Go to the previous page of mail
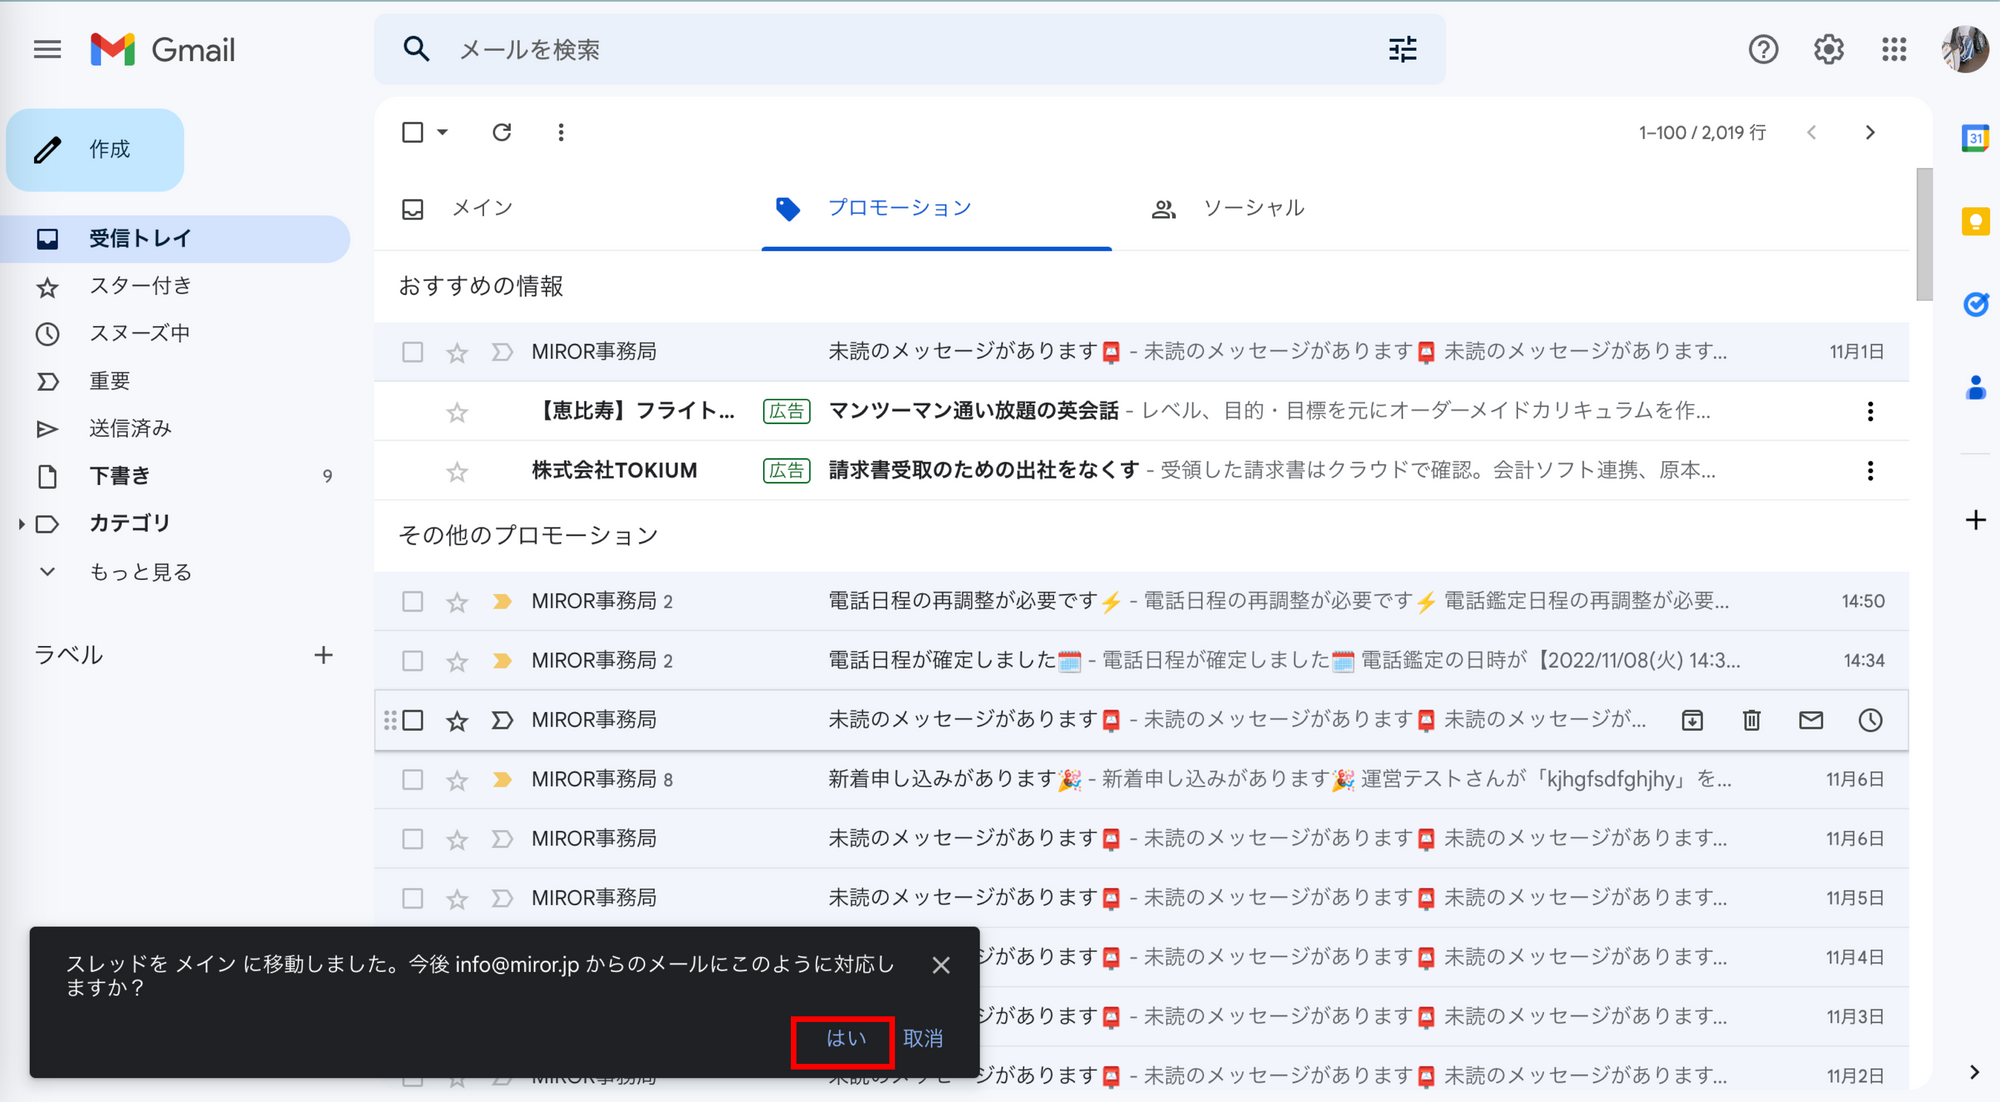 point(1811,132)
